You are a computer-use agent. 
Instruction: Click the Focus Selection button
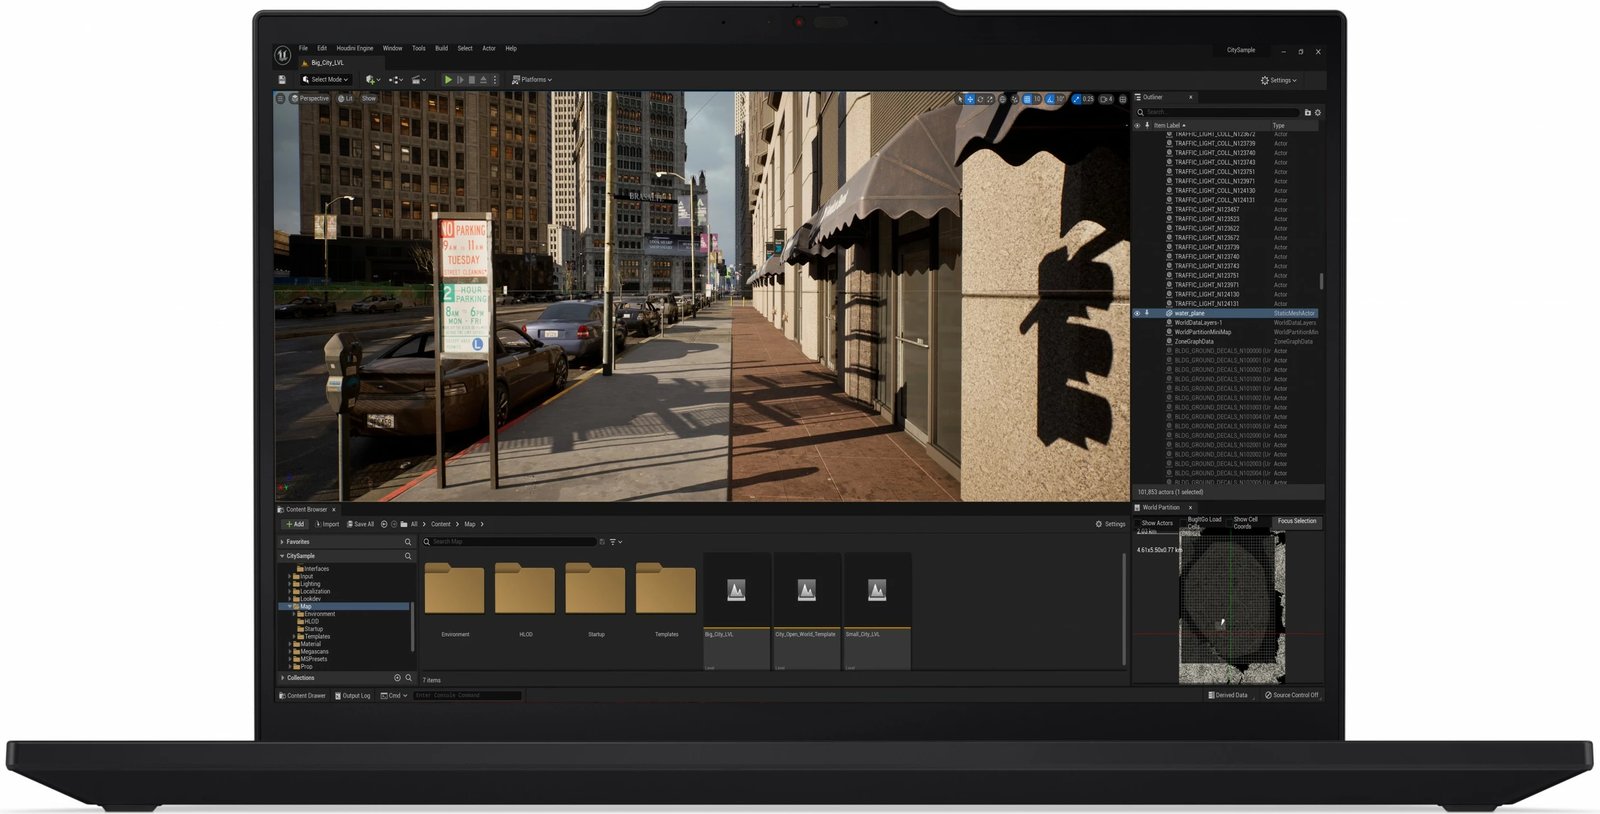click(1297, 521)
